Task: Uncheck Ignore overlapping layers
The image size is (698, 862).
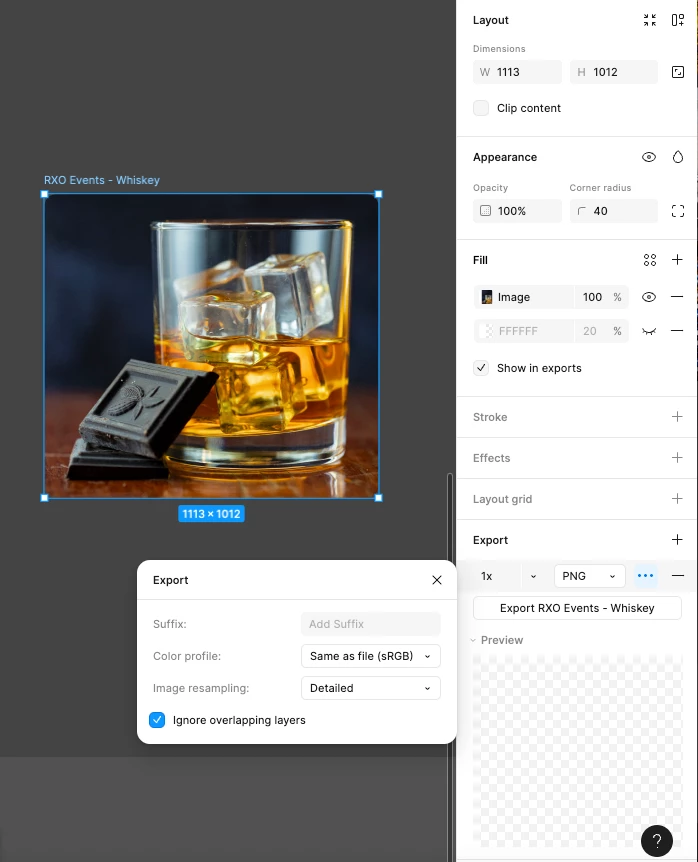Action: tap(157, 720)
